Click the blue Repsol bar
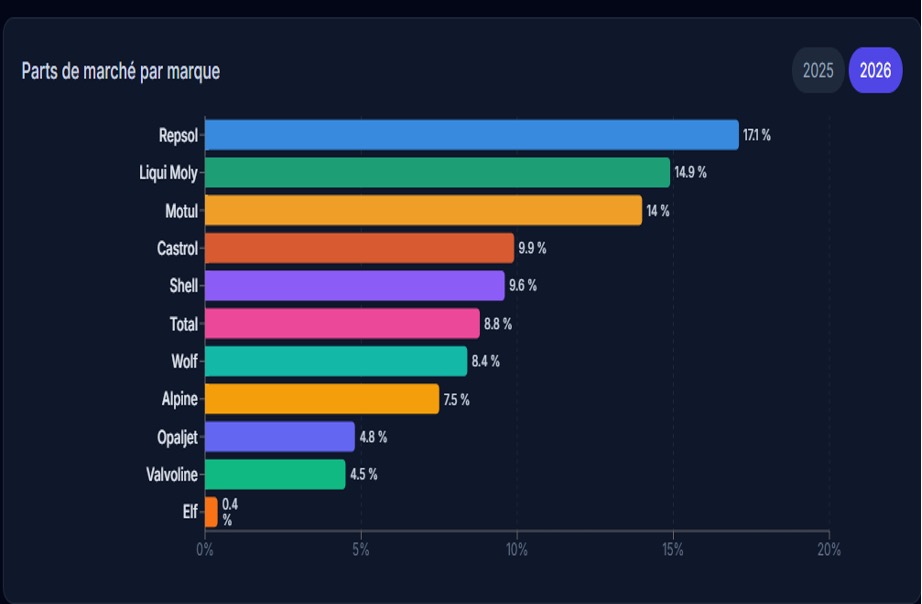Screen dimensions: 922x604 471,135
